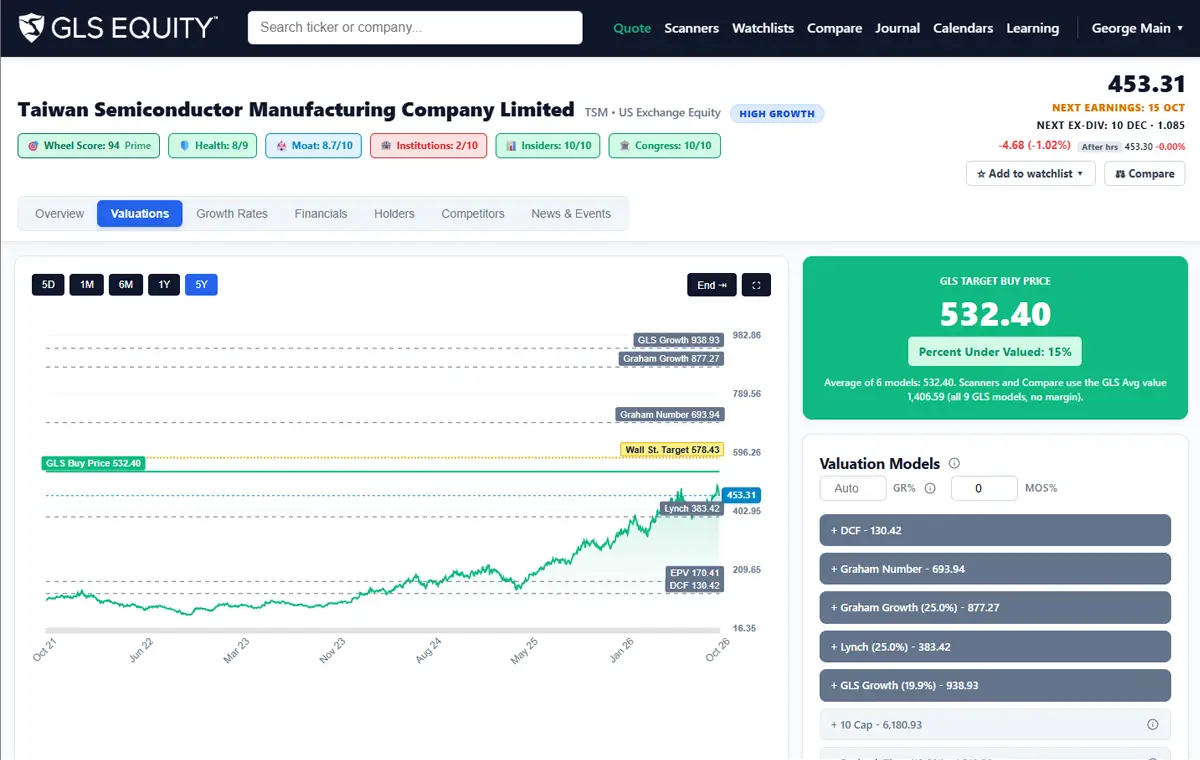This screenshot has height=760, width=1200.
Task: Expand the Graham Number - 693.94 model
Action: (x=995, y=569)
